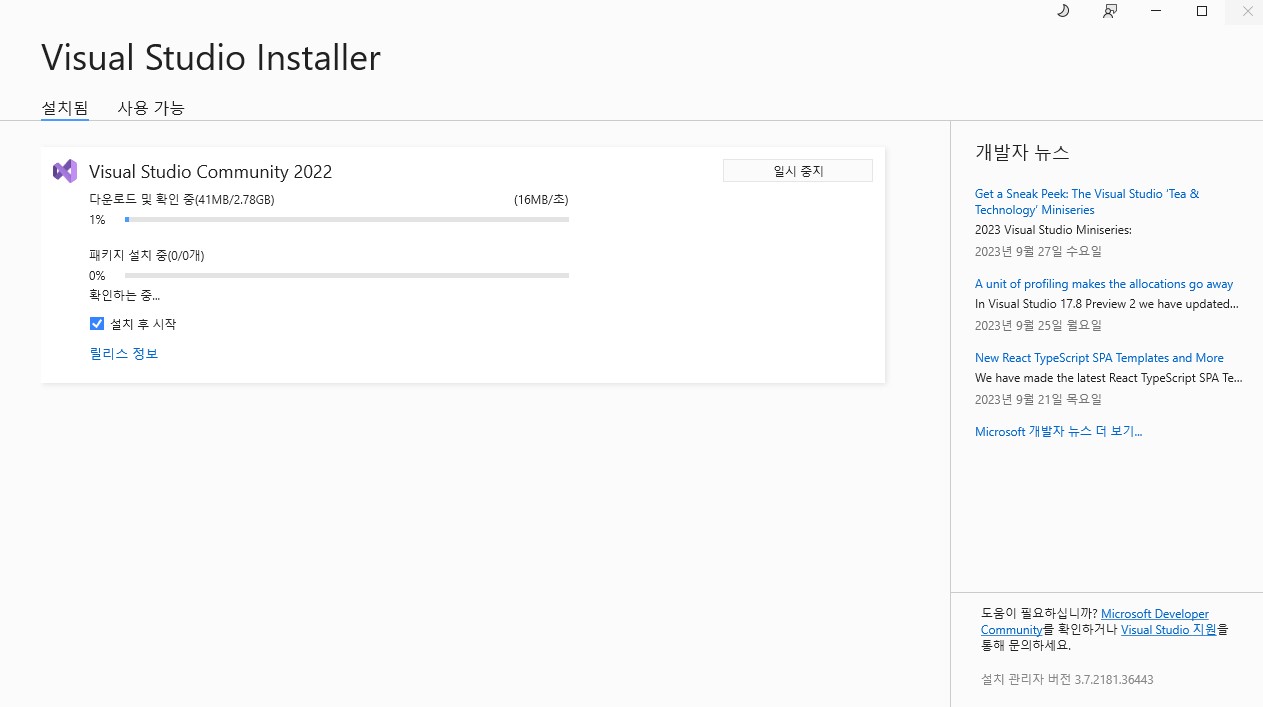Click the 1% download percentage label
The width and height of the screenshot is (1263, 707).
(x=97, y=219)
